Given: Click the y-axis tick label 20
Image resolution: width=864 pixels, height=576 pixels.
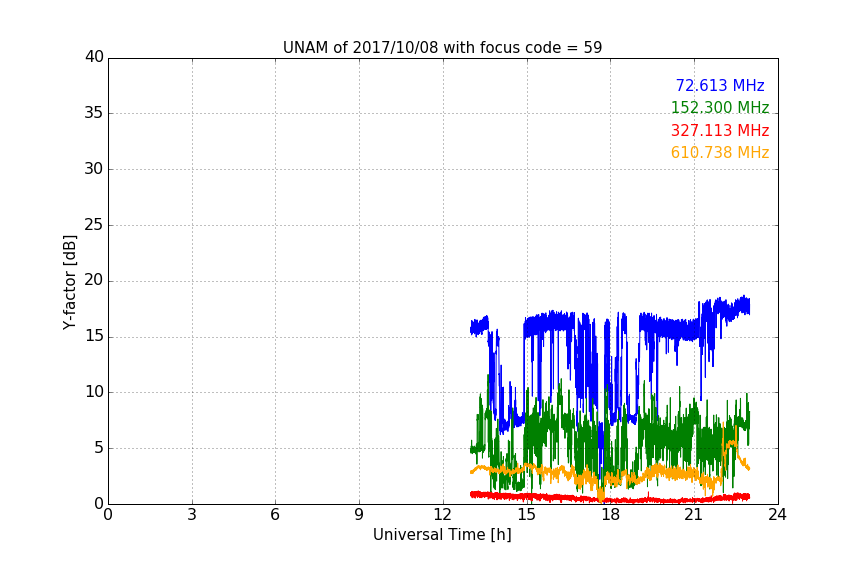Looking at the screenshot, I should pyautogui.click(x=94, y=280).
